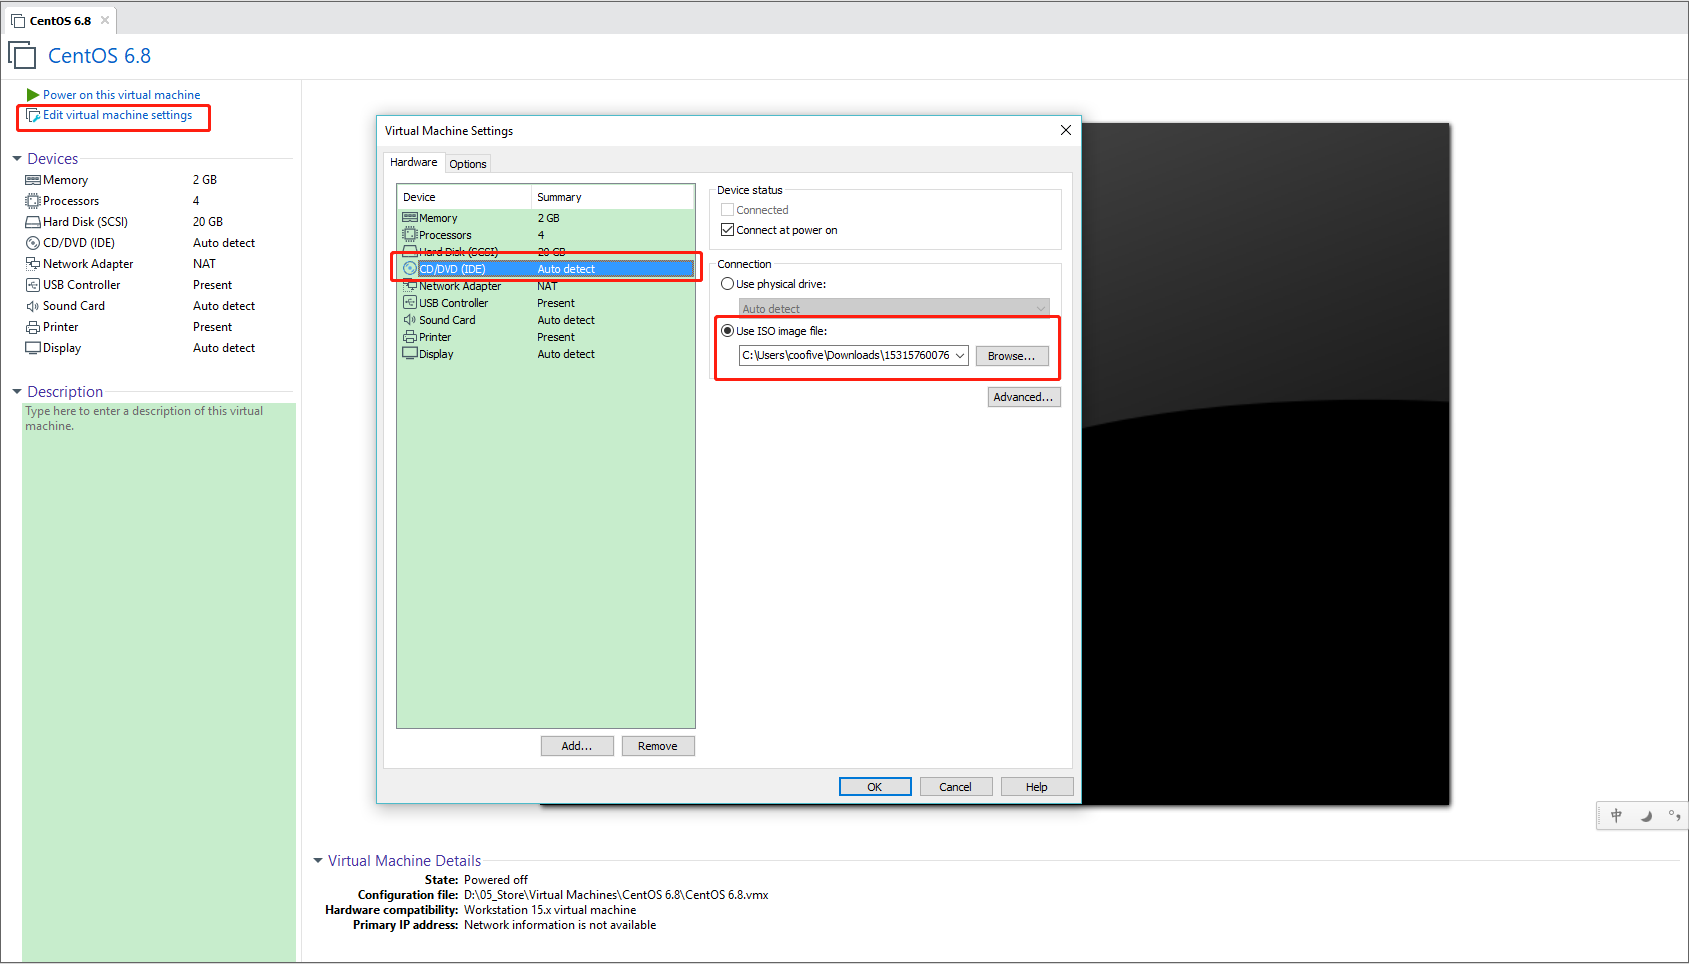Click the Edit virtual machine settings icon
Viewport: 1689px width, 964px height.
pos(32,115)
